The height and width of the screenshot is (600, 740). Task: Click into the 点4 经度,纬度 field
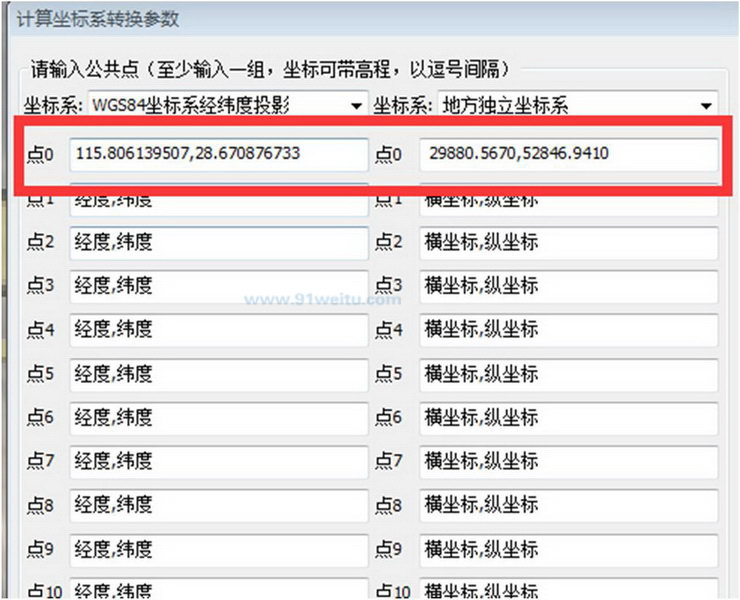219,330
